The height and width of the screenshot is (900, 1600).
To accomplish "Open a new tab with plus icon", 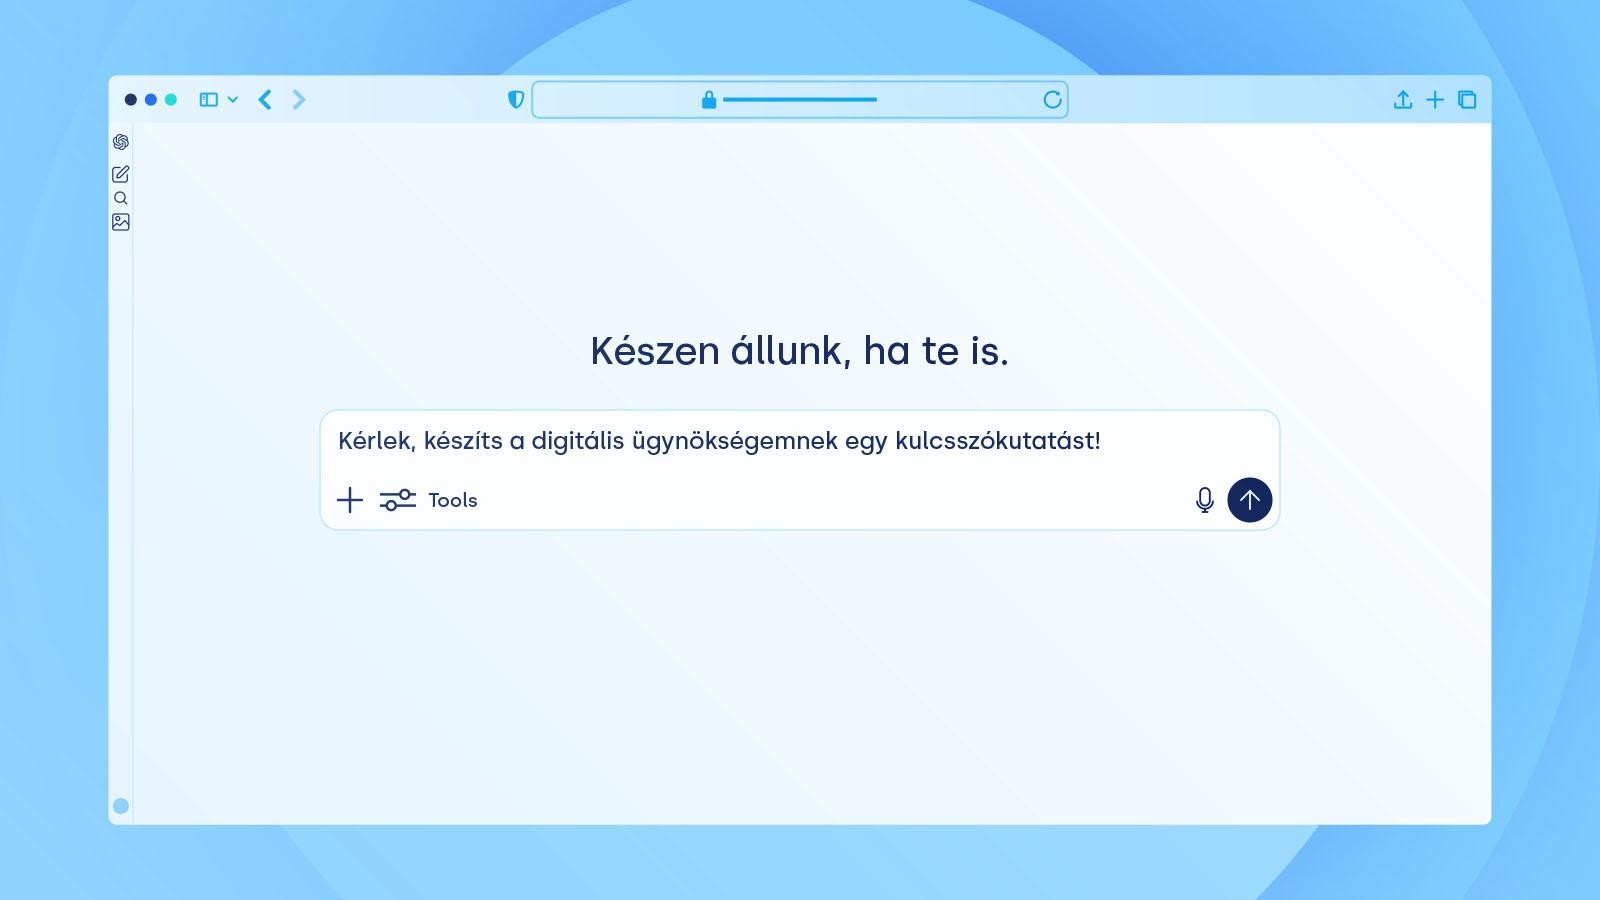I will click(x=1435, y=100).
